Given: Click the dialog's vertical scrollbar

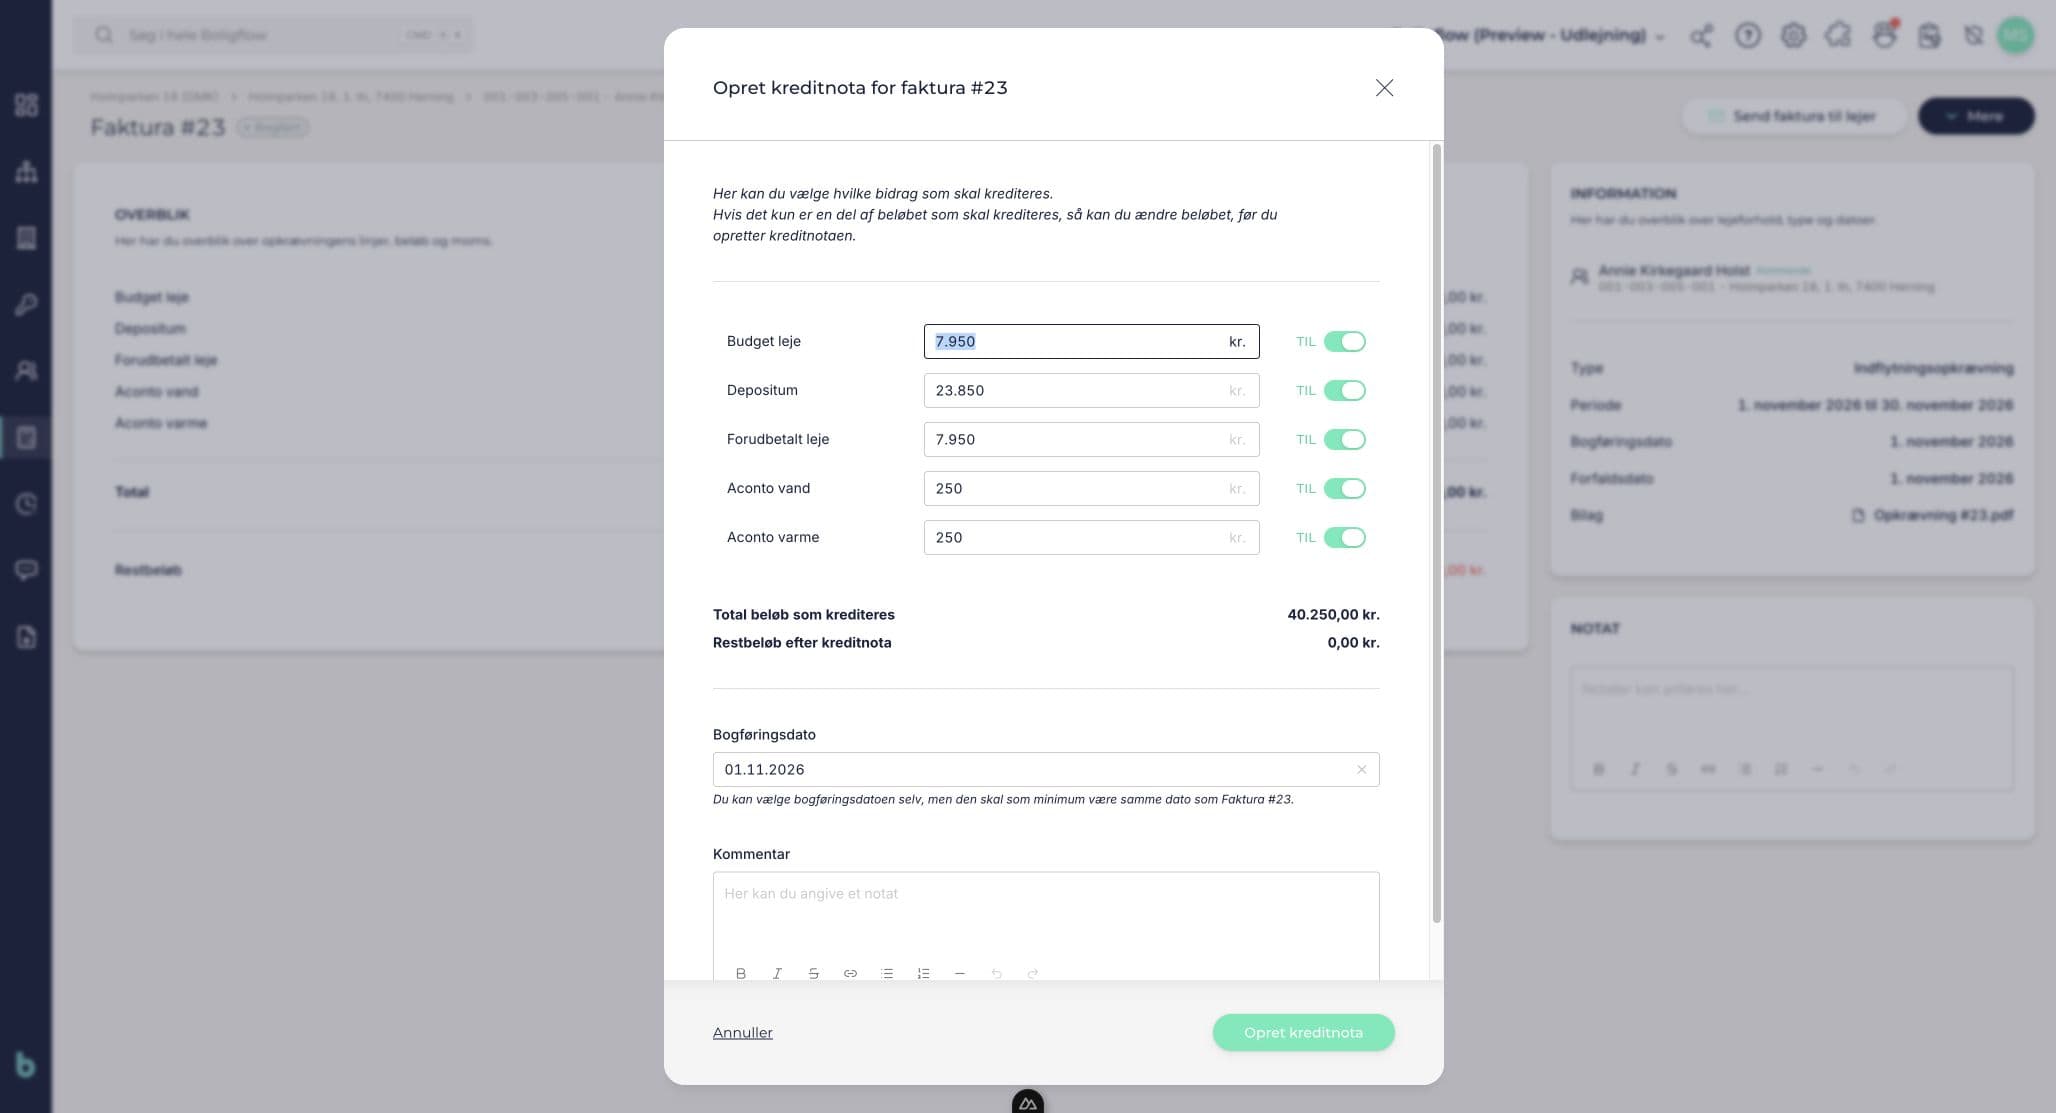Looking at the screenshot, I should click(x=1437, y=533).
